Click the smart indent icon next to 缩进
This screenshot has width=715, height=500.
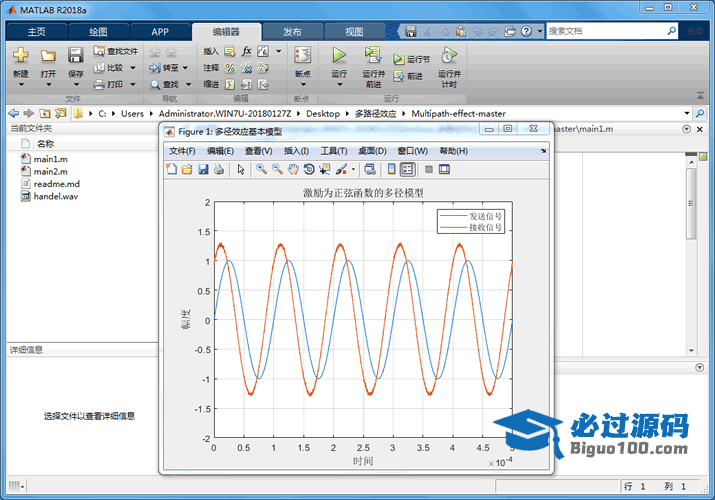(230, 84)
